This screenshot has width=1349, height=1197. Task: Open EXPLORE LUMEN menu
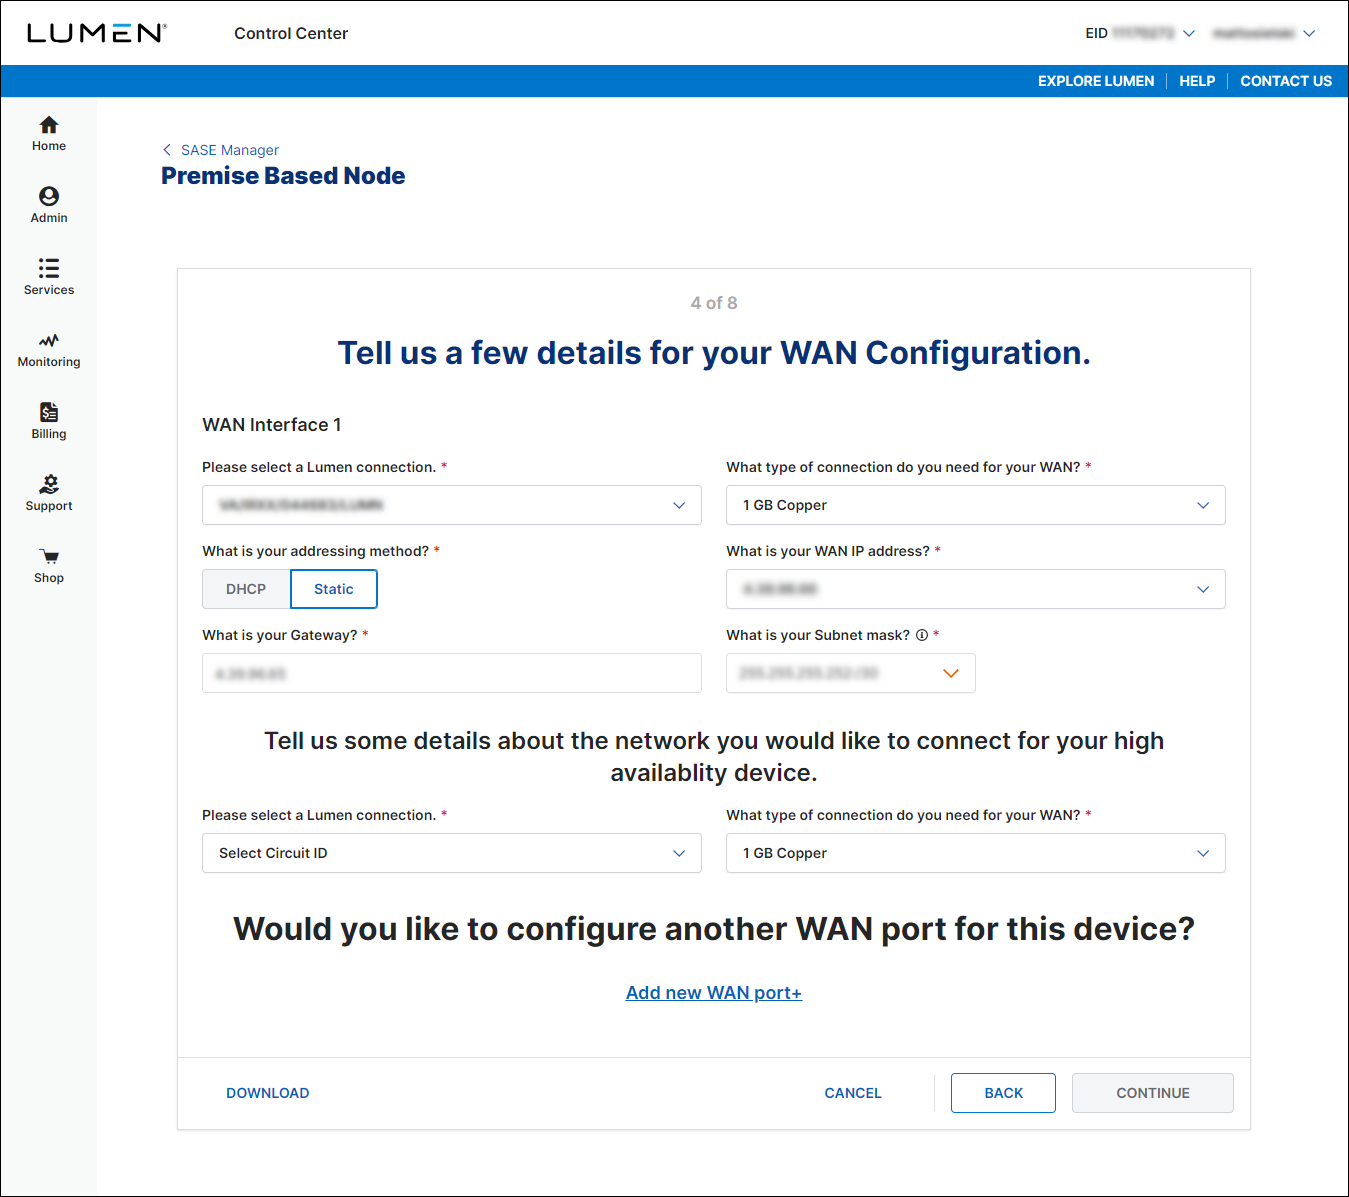(1096, 81)
